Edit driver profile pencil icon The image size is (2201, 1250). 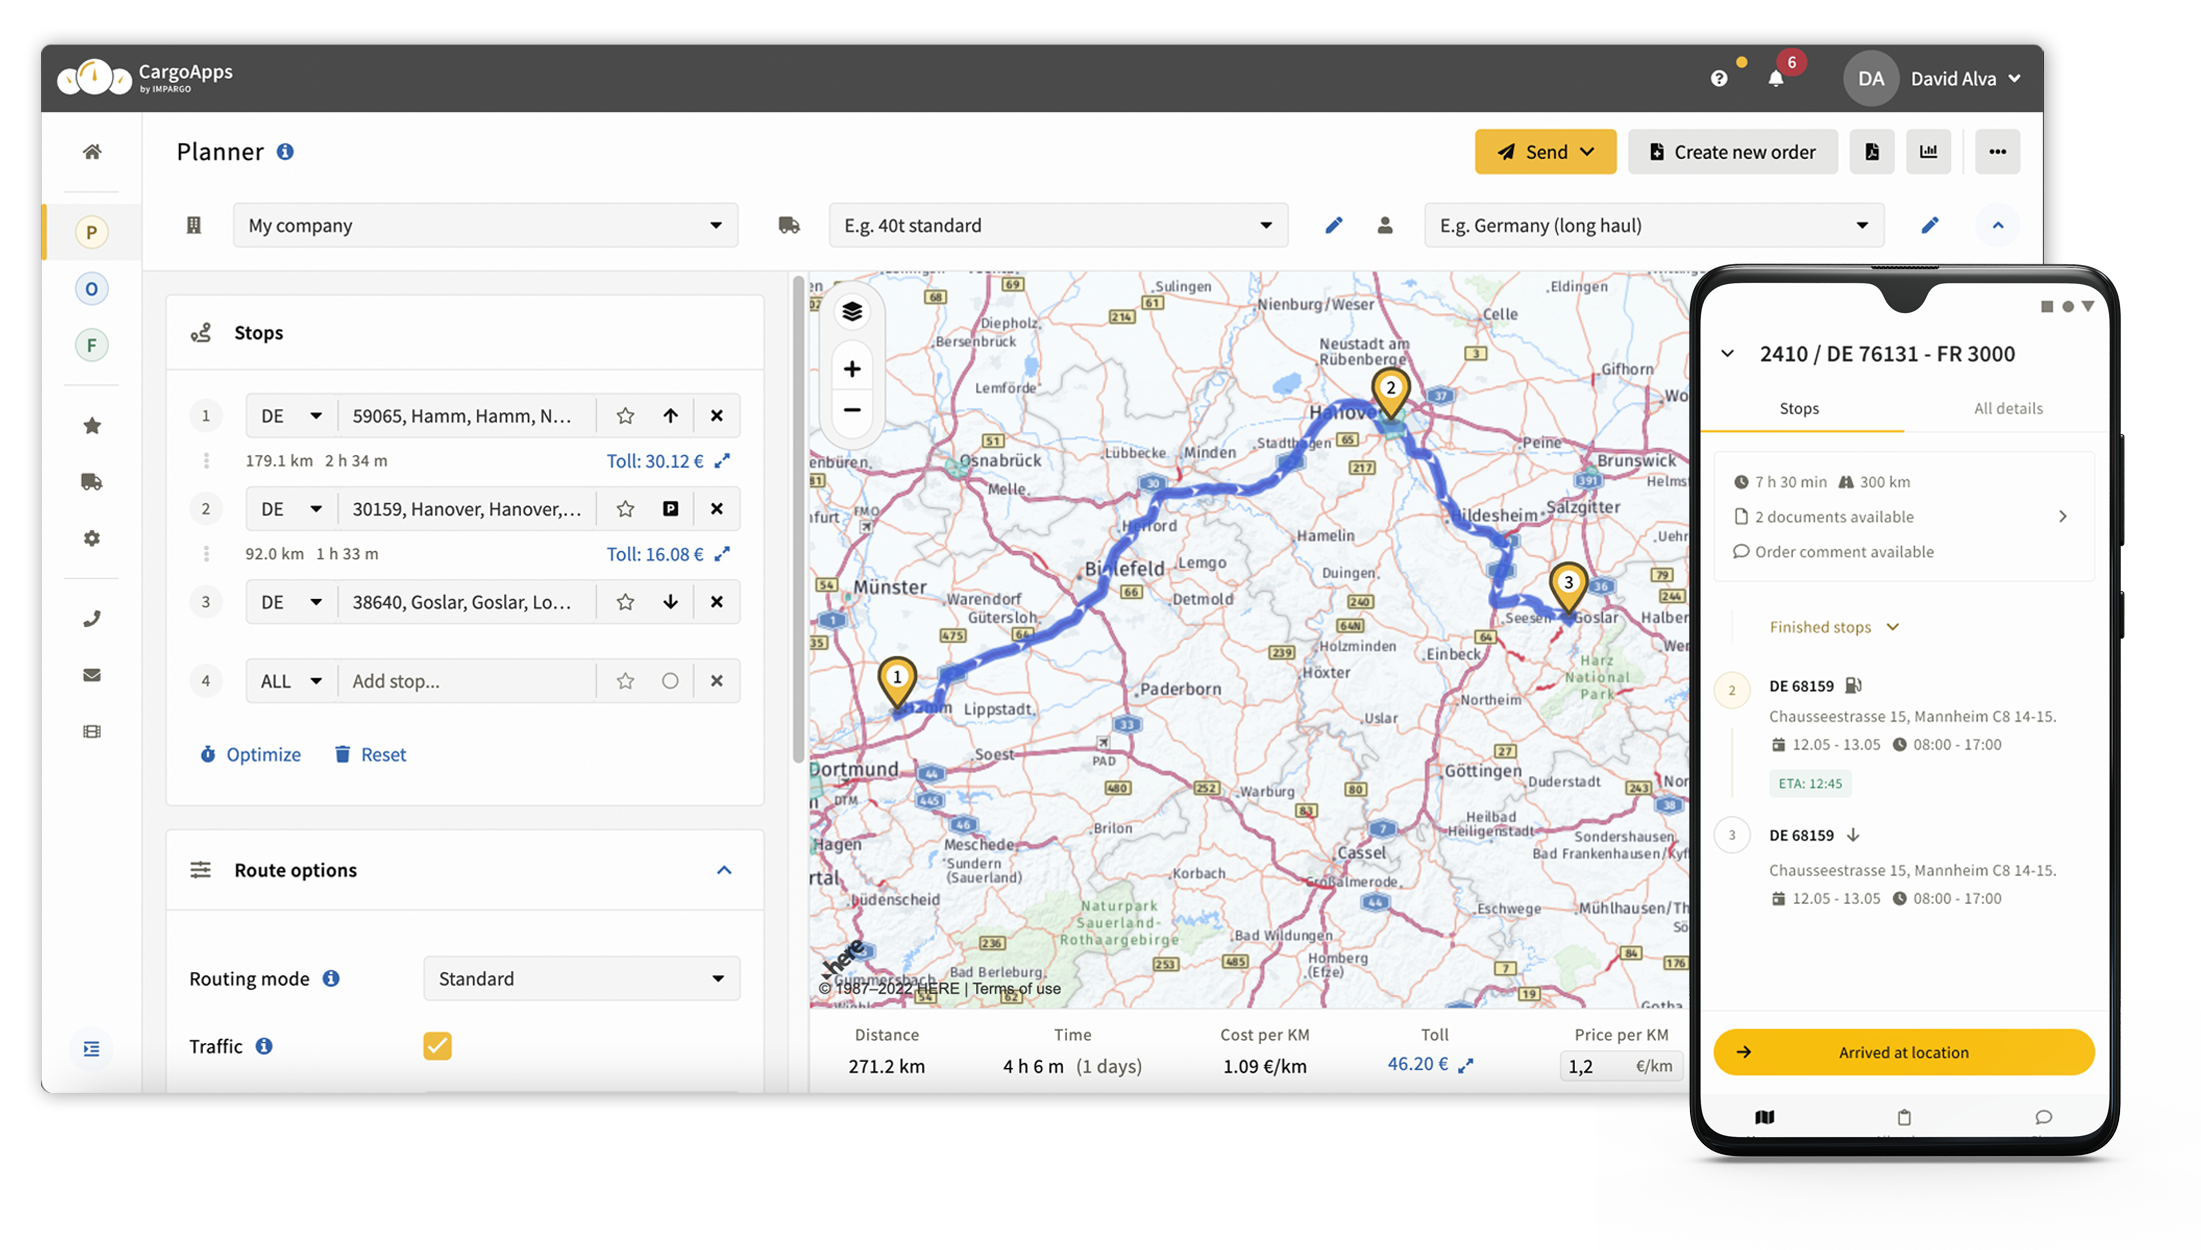pos(1930,225)
